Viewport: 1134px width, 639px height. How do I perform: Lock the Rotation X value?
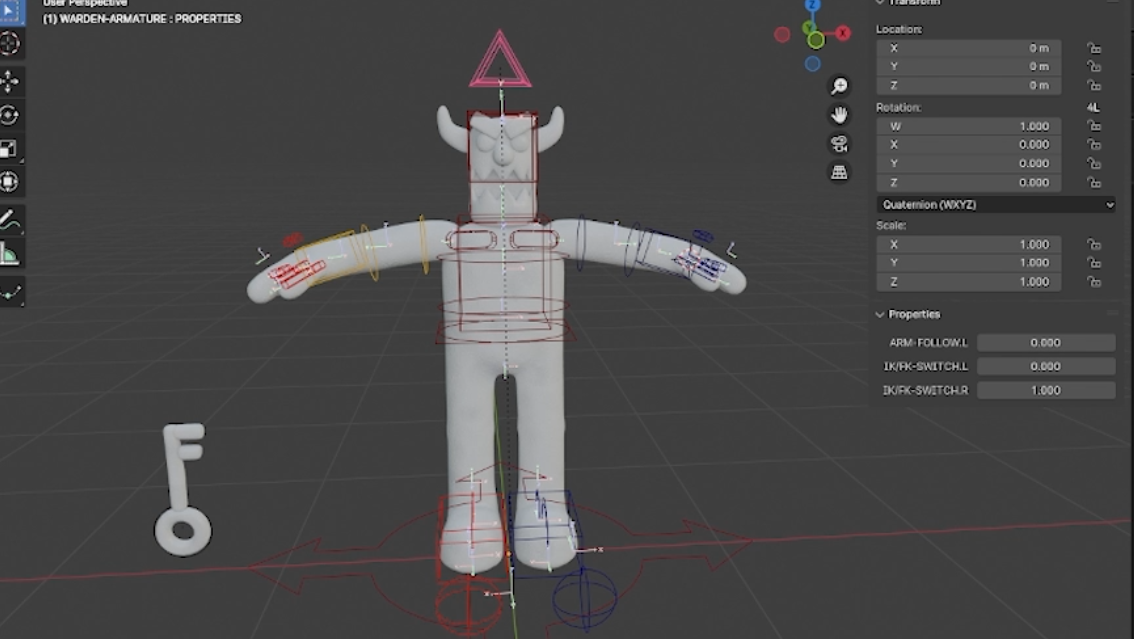tap(1094, 145)
